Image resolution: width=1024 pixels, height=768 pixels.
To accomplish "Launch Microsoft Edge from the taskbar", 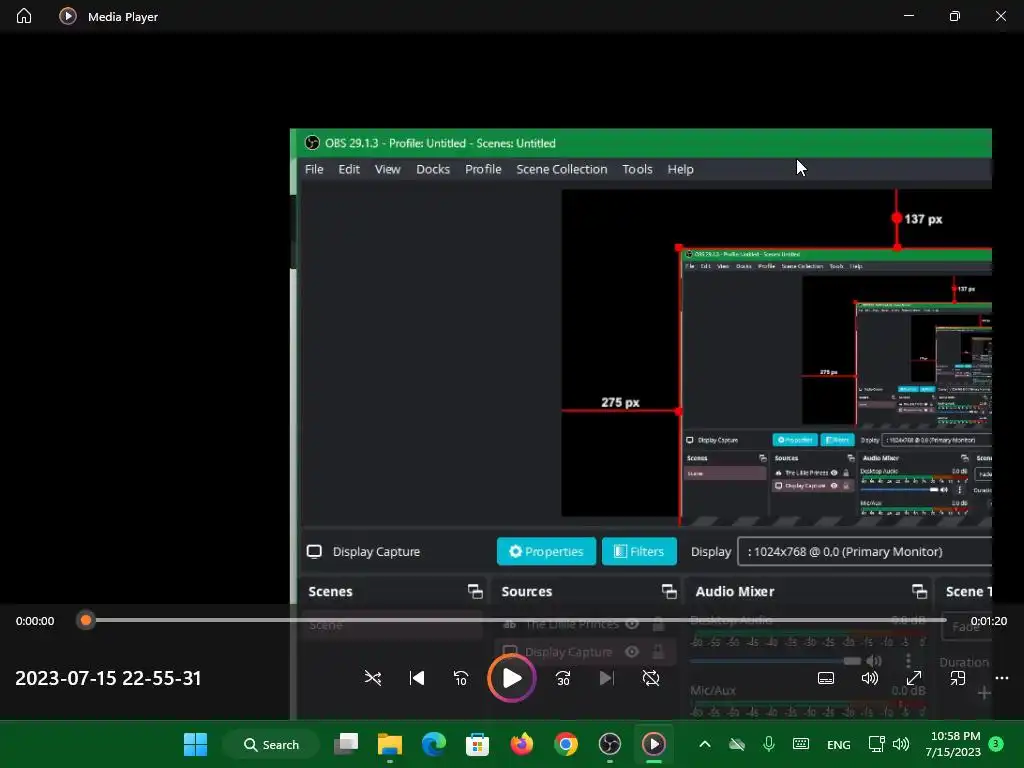I will pos(434,744).
